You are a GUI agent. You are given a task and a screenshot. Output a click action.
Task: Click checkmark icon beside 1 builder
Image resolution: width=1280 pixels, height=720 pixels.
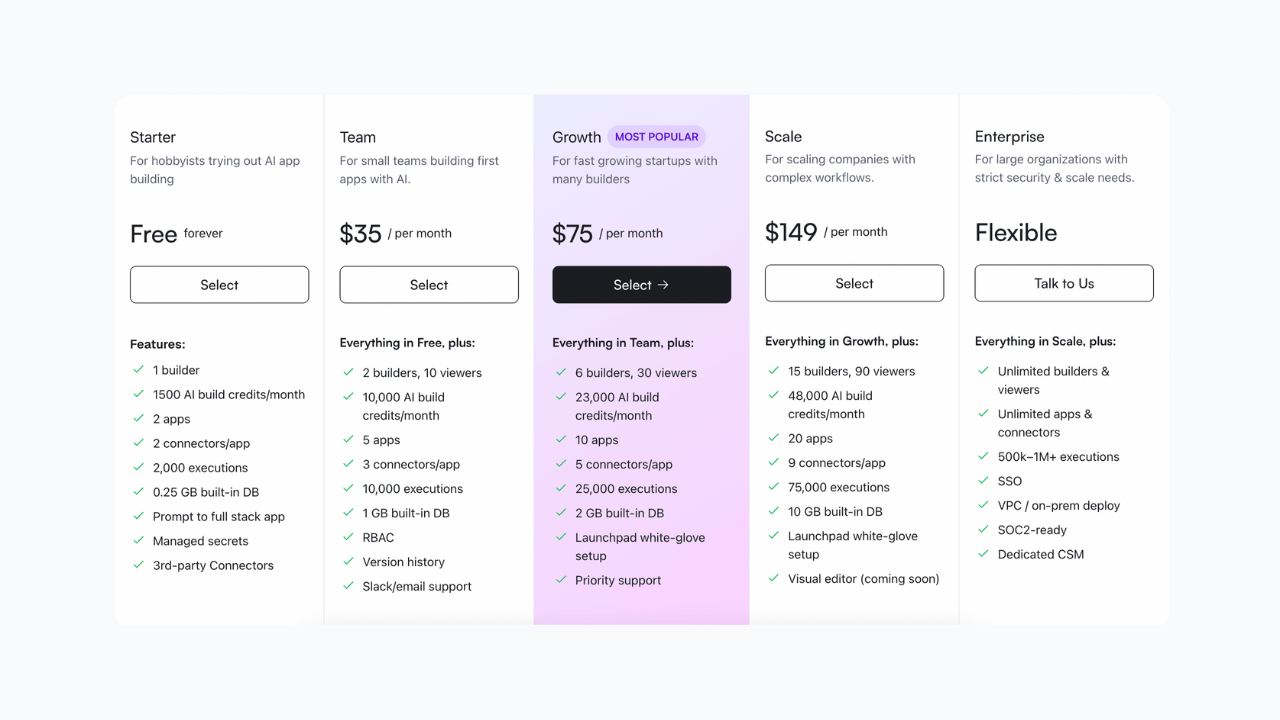139,370
